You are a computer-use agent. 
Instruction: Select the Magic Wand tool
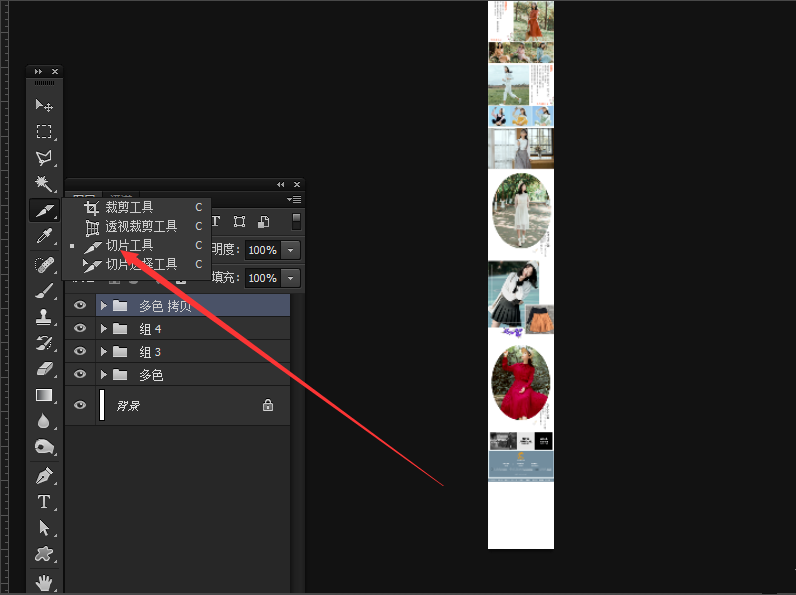click(44, 184)
